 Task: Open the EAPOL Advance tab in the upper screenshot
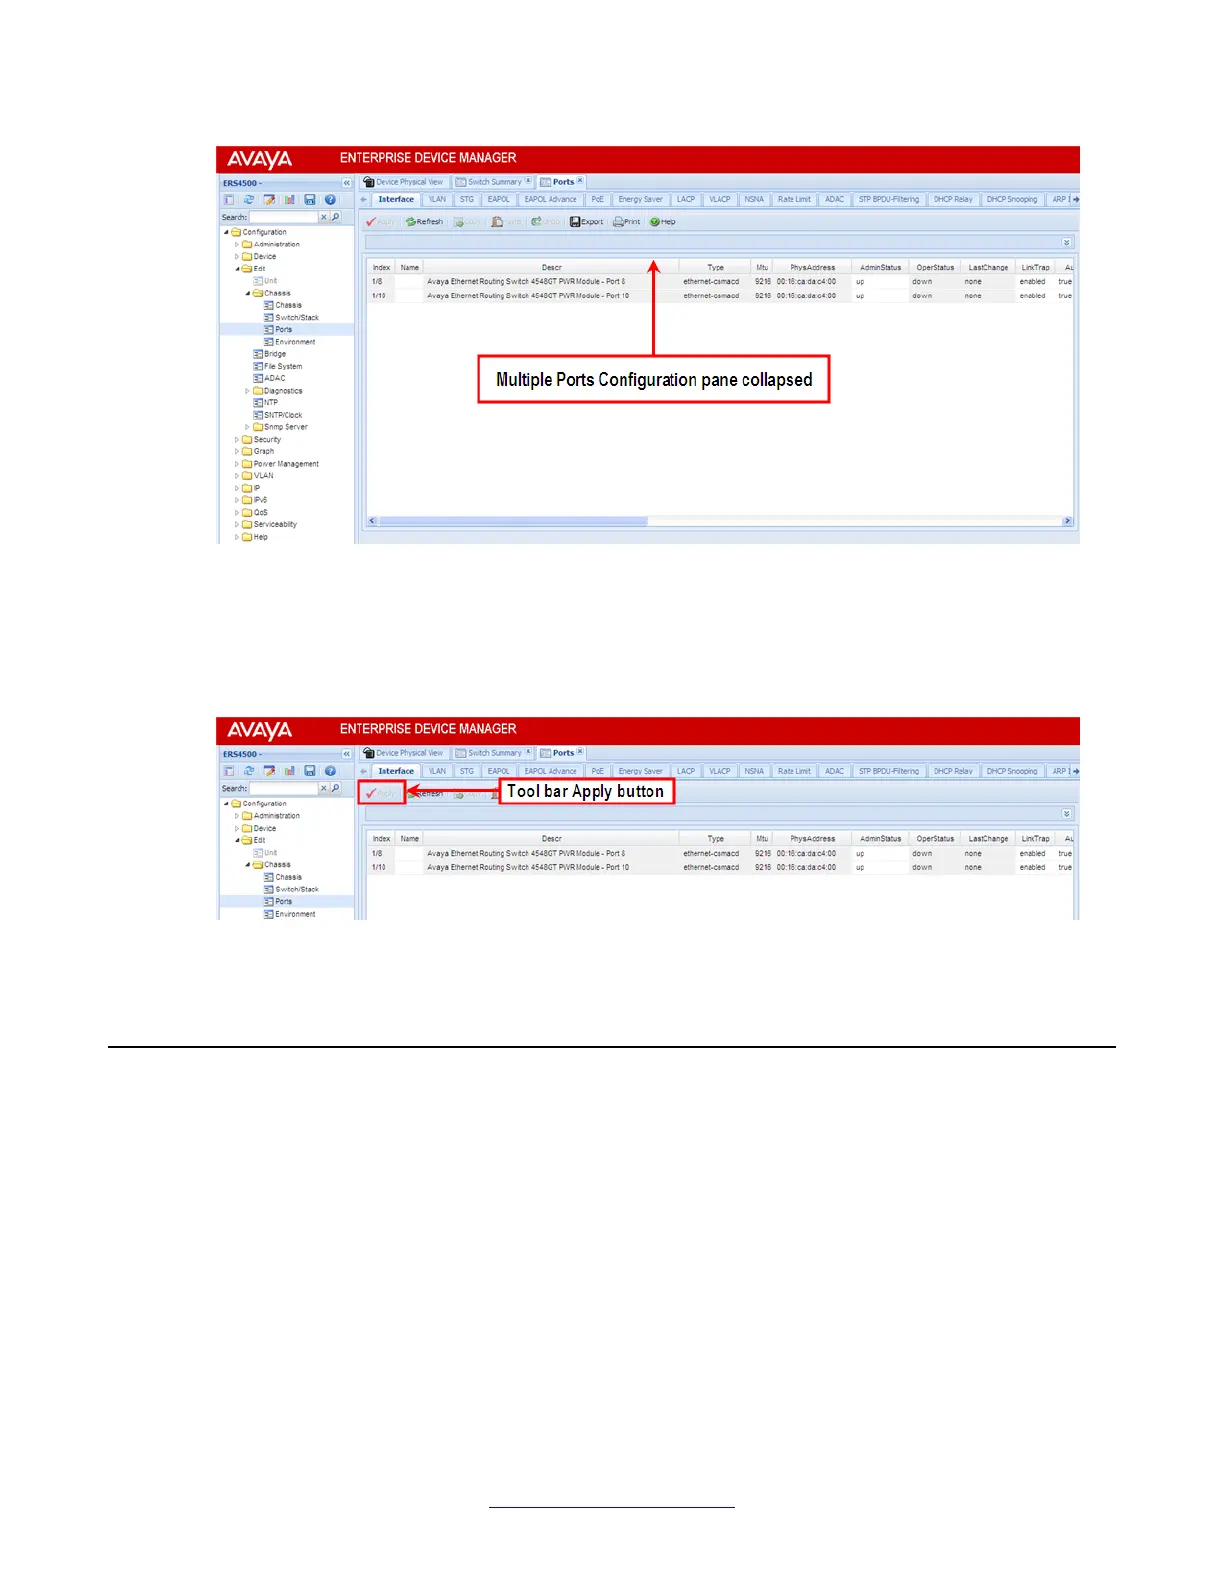[x=550, y=200]
